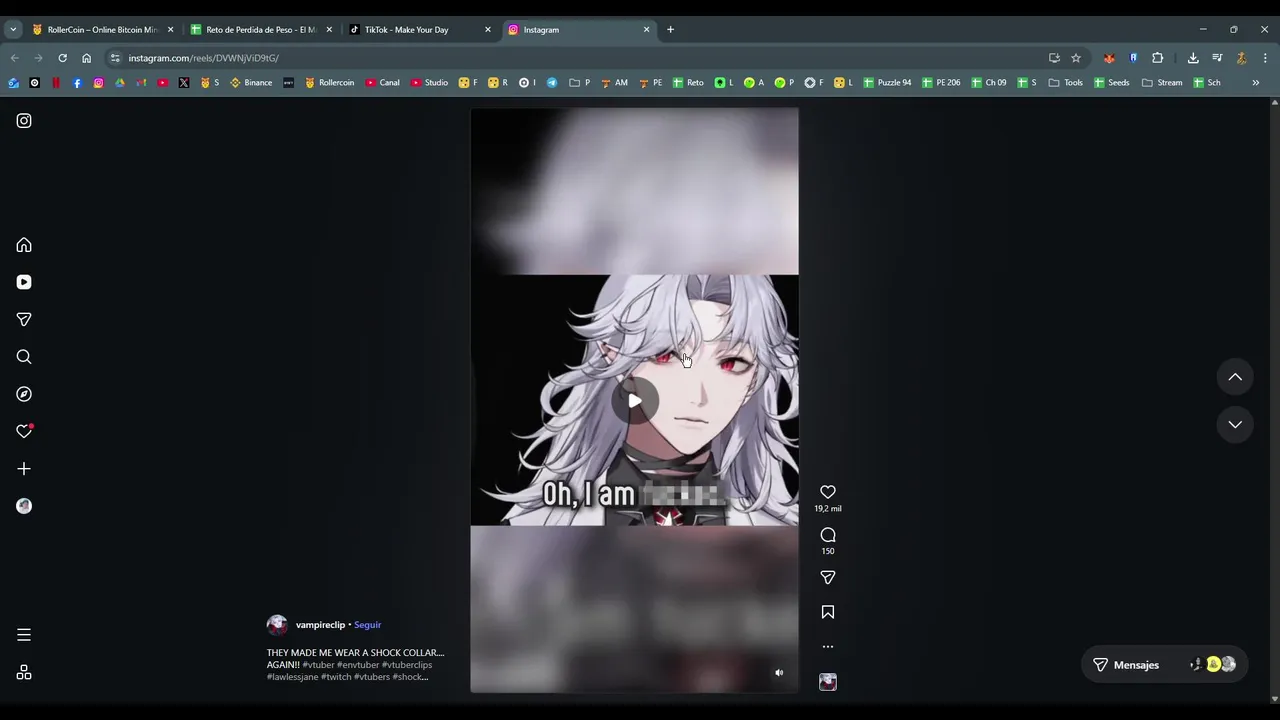Open the Reels section in the sidebar
This screenshot has width=1280, height=720.
(24, 282)
